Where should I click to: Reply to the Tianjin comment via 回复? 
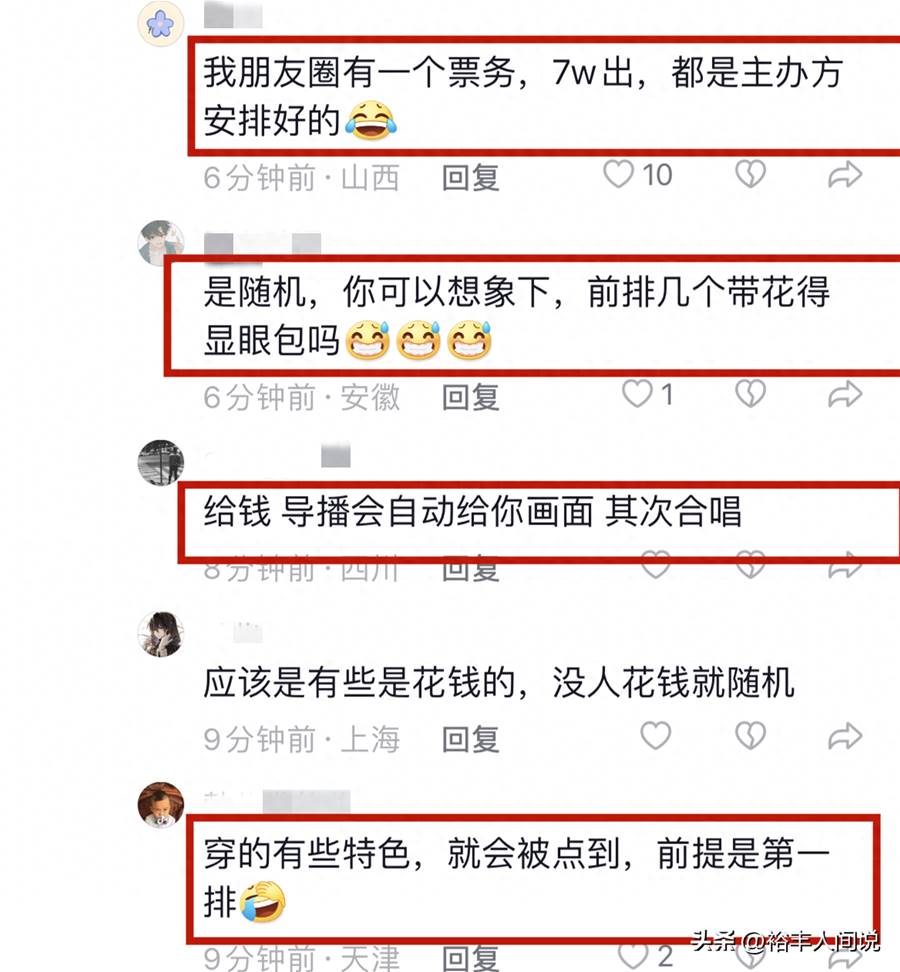click(471, 958)
